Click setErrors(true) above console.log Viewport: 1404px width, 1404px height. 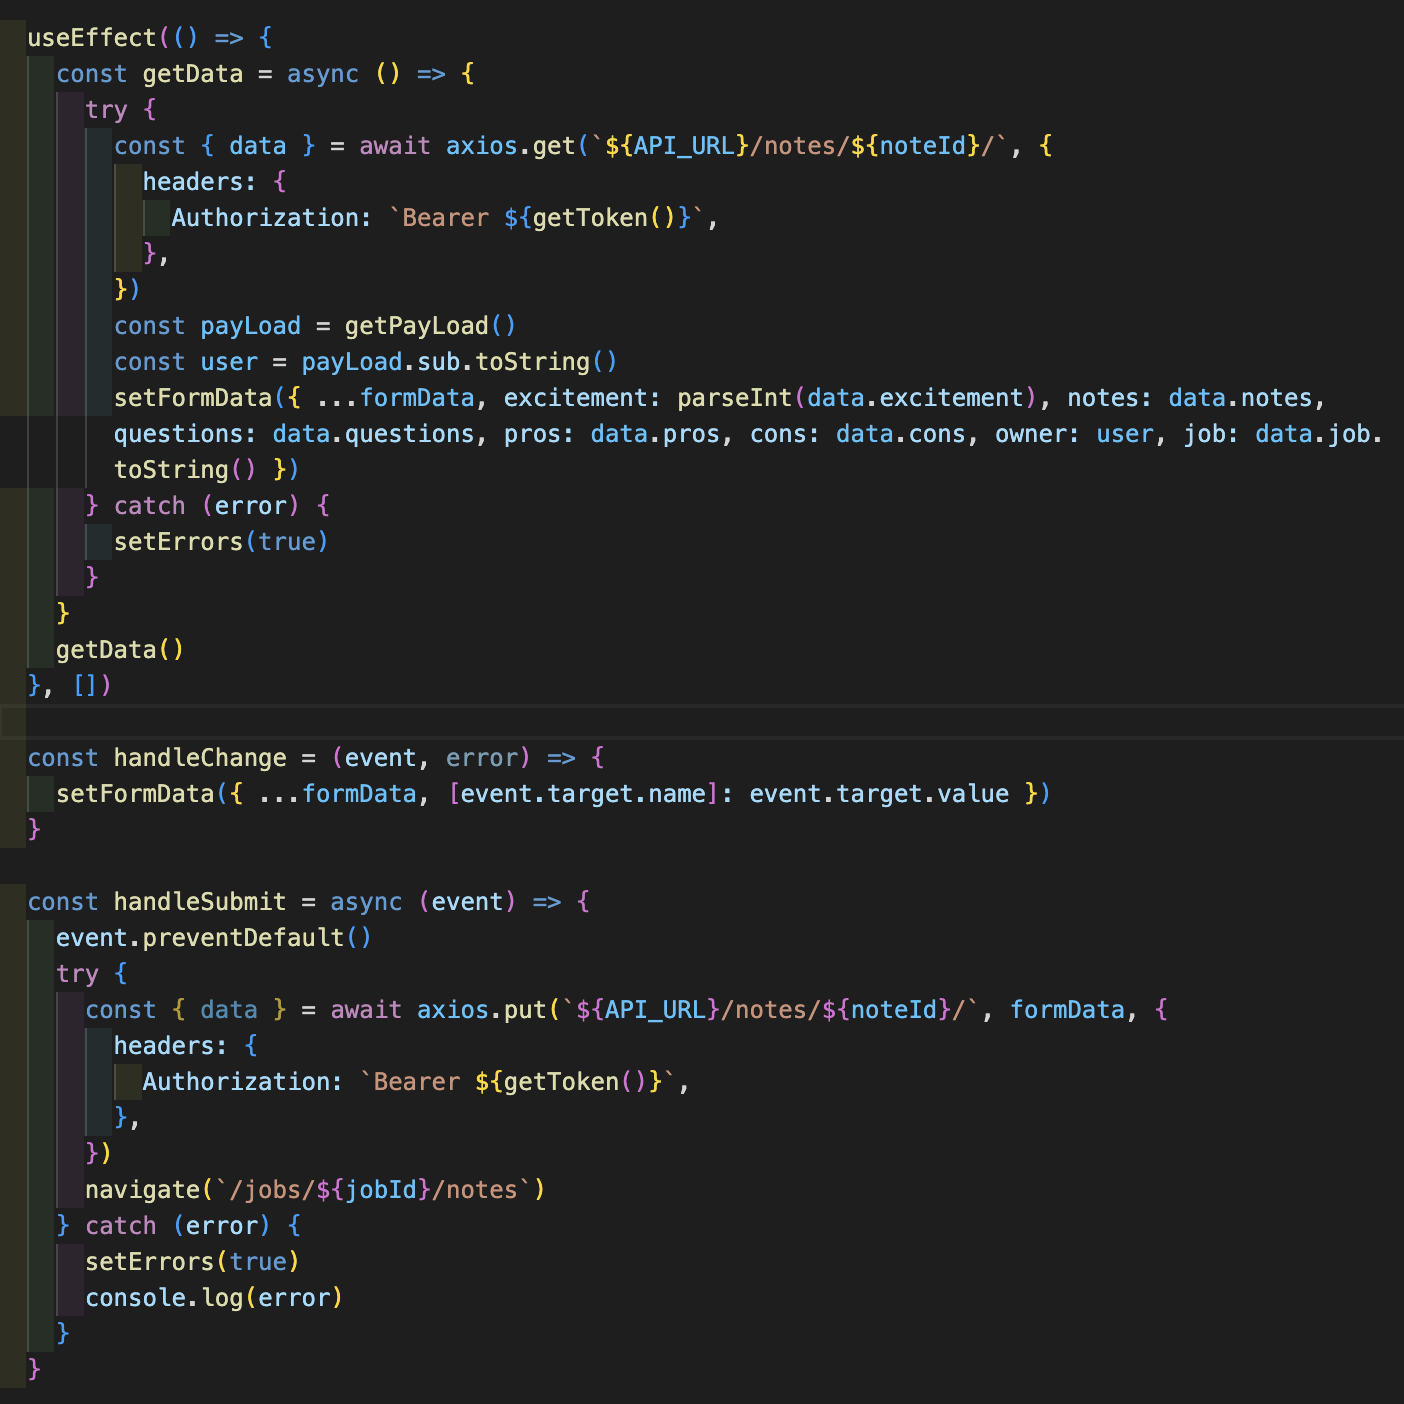(x=193, y=1262)
